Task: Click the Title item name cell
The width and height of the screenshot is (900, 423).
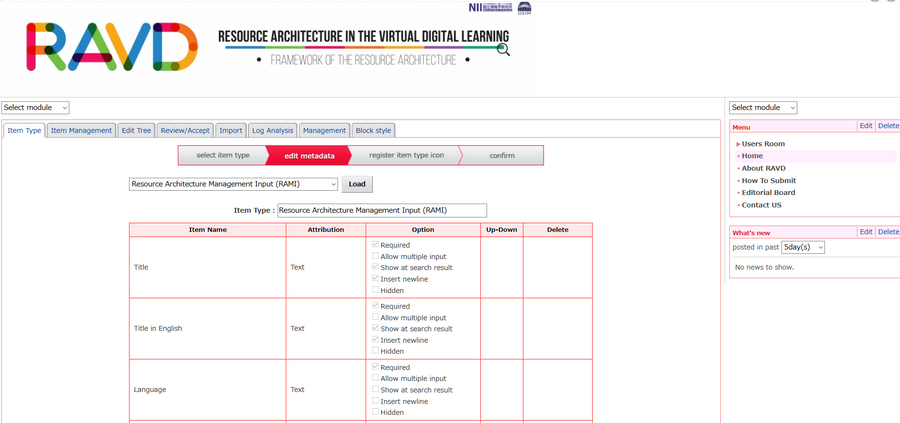Action: [x=208, y=267]
